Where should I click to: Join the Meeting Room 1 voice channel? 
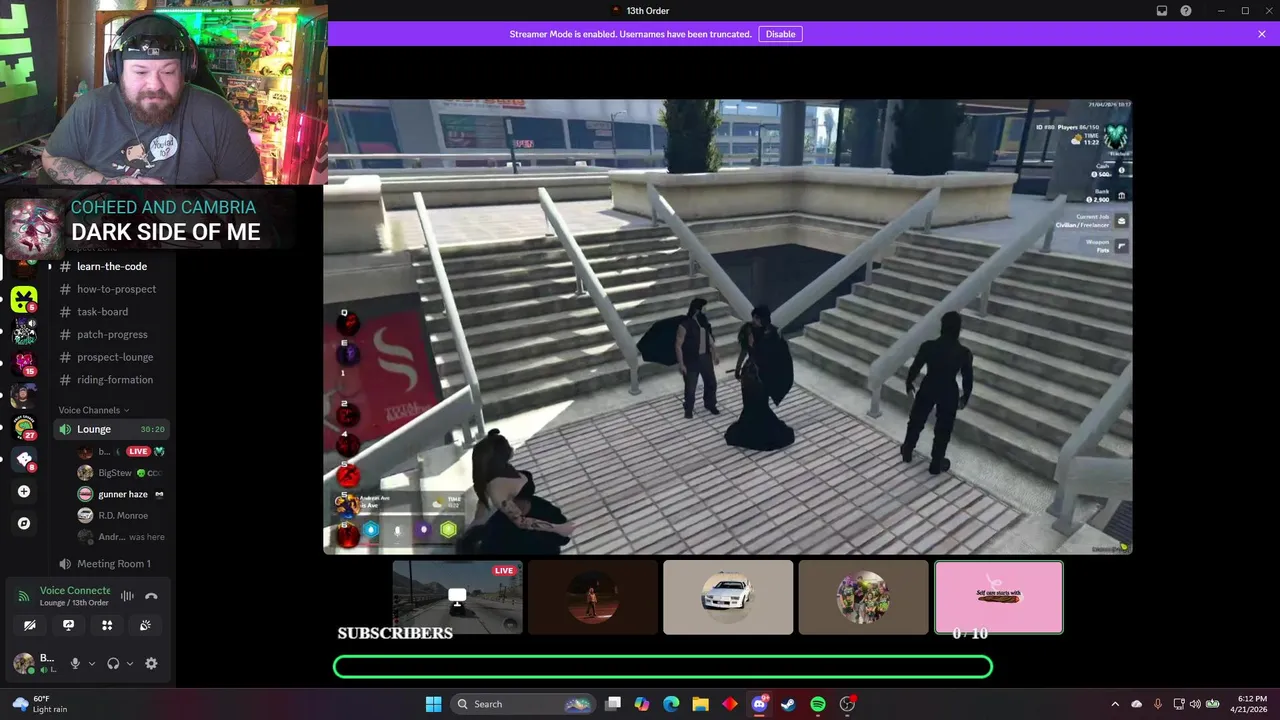(111, 564)
